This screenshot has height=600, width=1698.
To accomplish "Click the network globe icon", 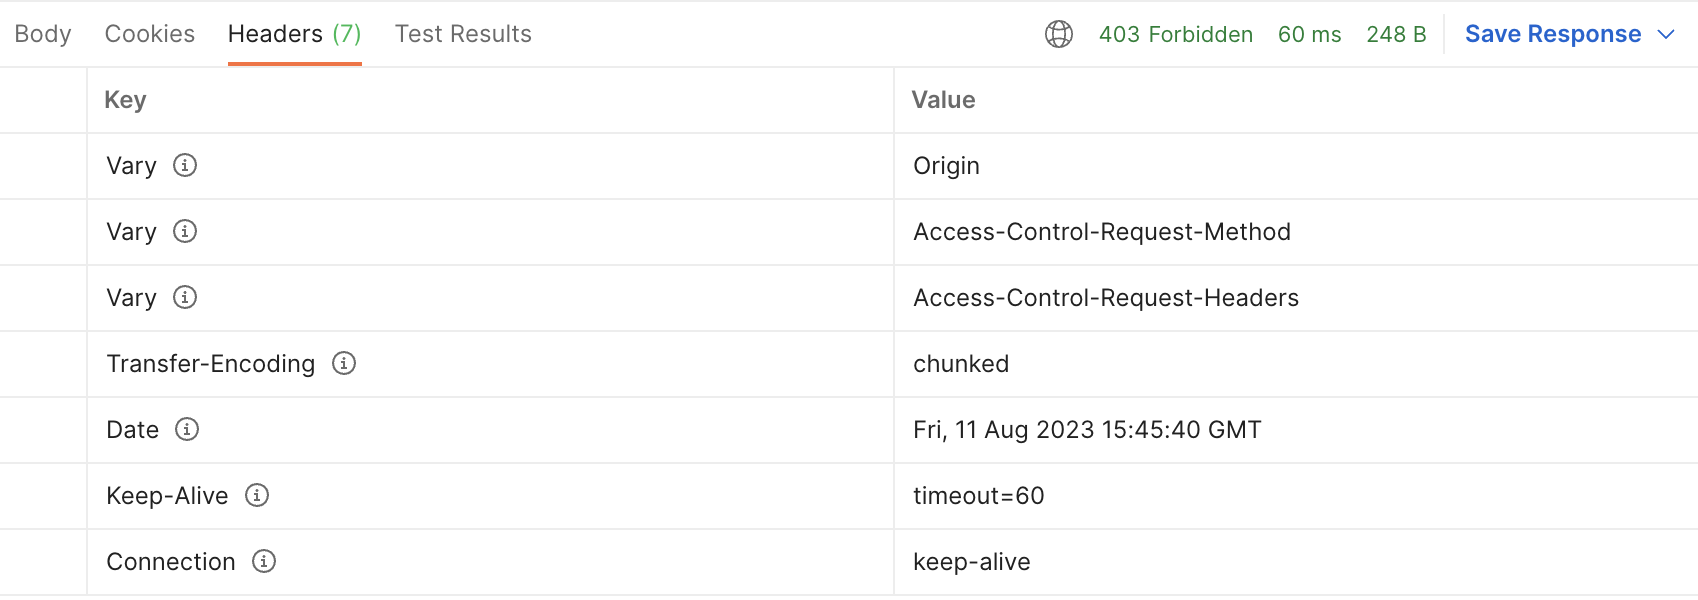I will coord(1059,34).
